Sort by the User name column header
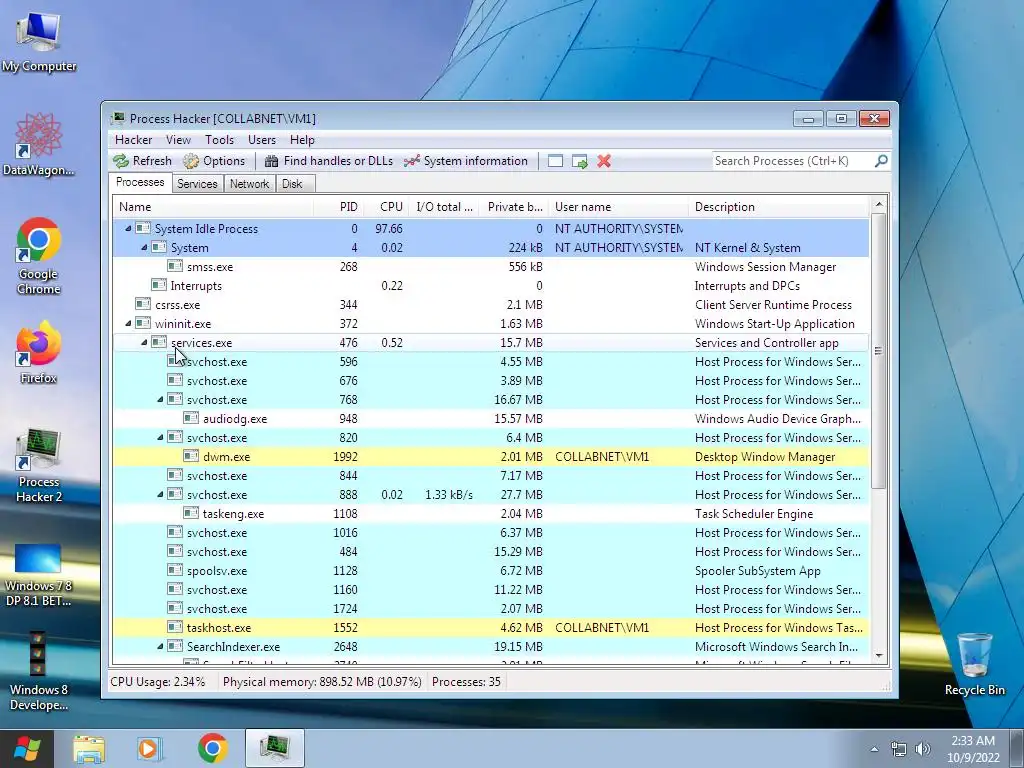This screenshot has height=768, width=1024. [x=618, y=207]
